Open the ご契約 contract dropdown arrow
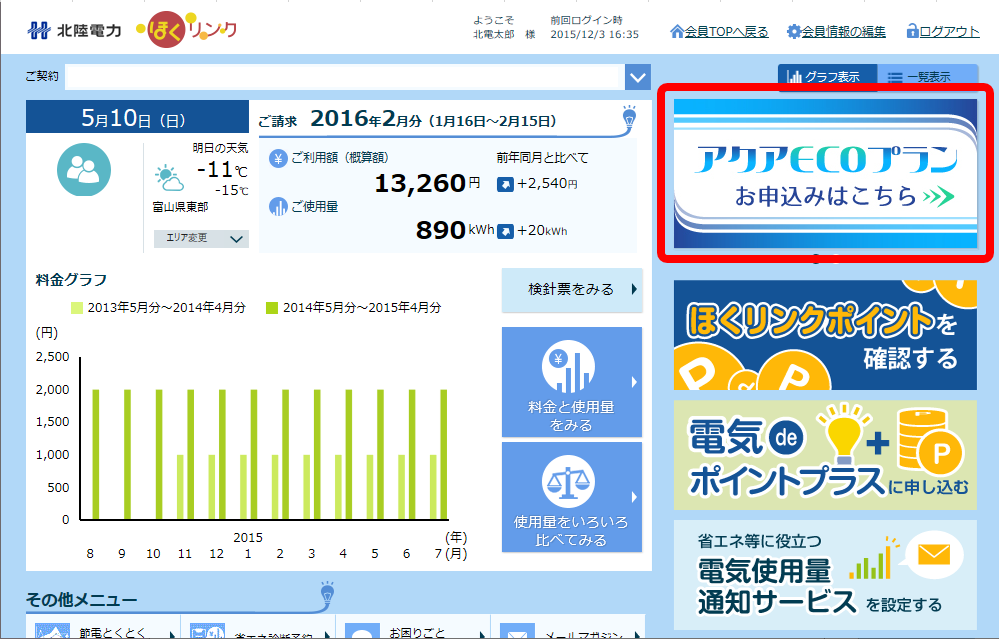999x639 pixels. tap(637, 78)
